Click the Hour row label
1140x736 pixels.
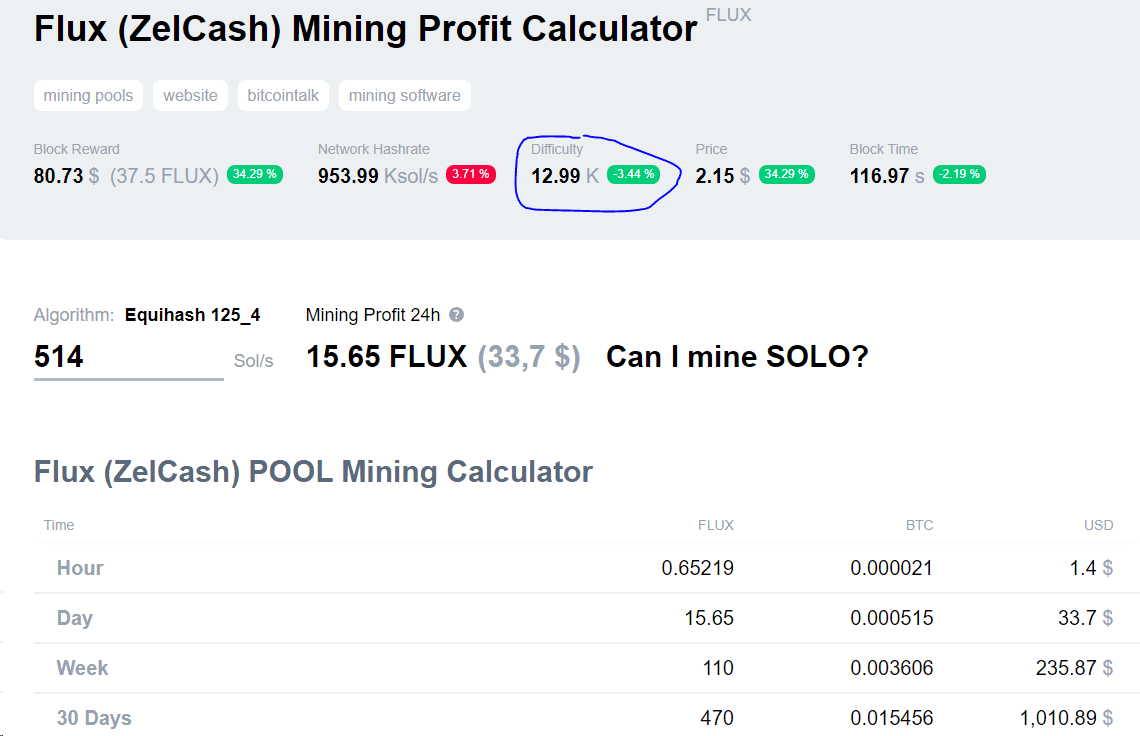tap(80, 568)
